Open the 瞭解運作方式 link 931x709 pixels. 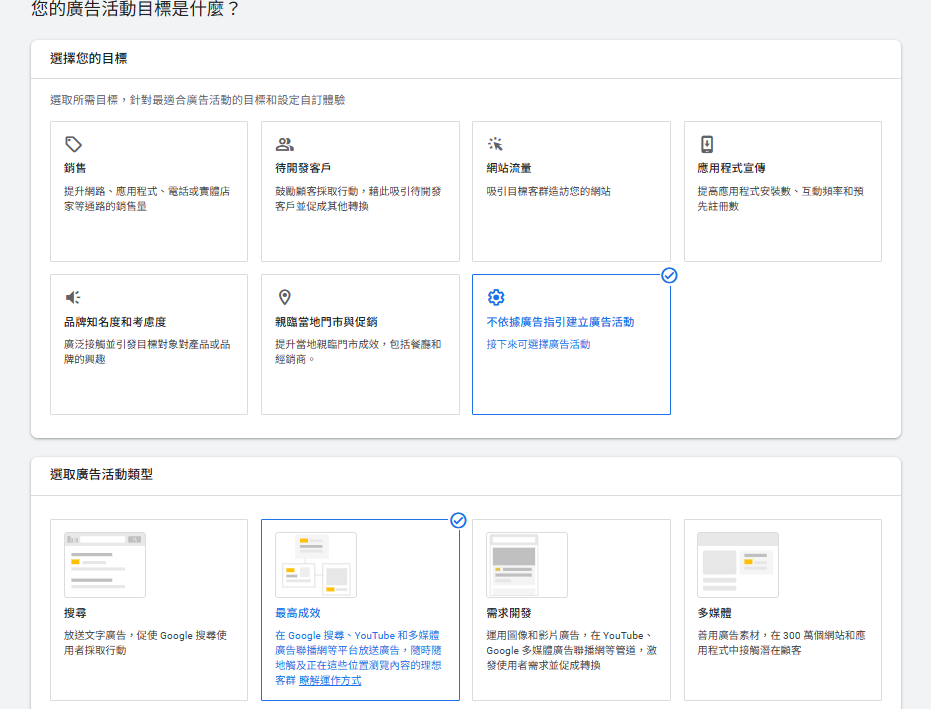pyautogui.click(x=330, y=680)
